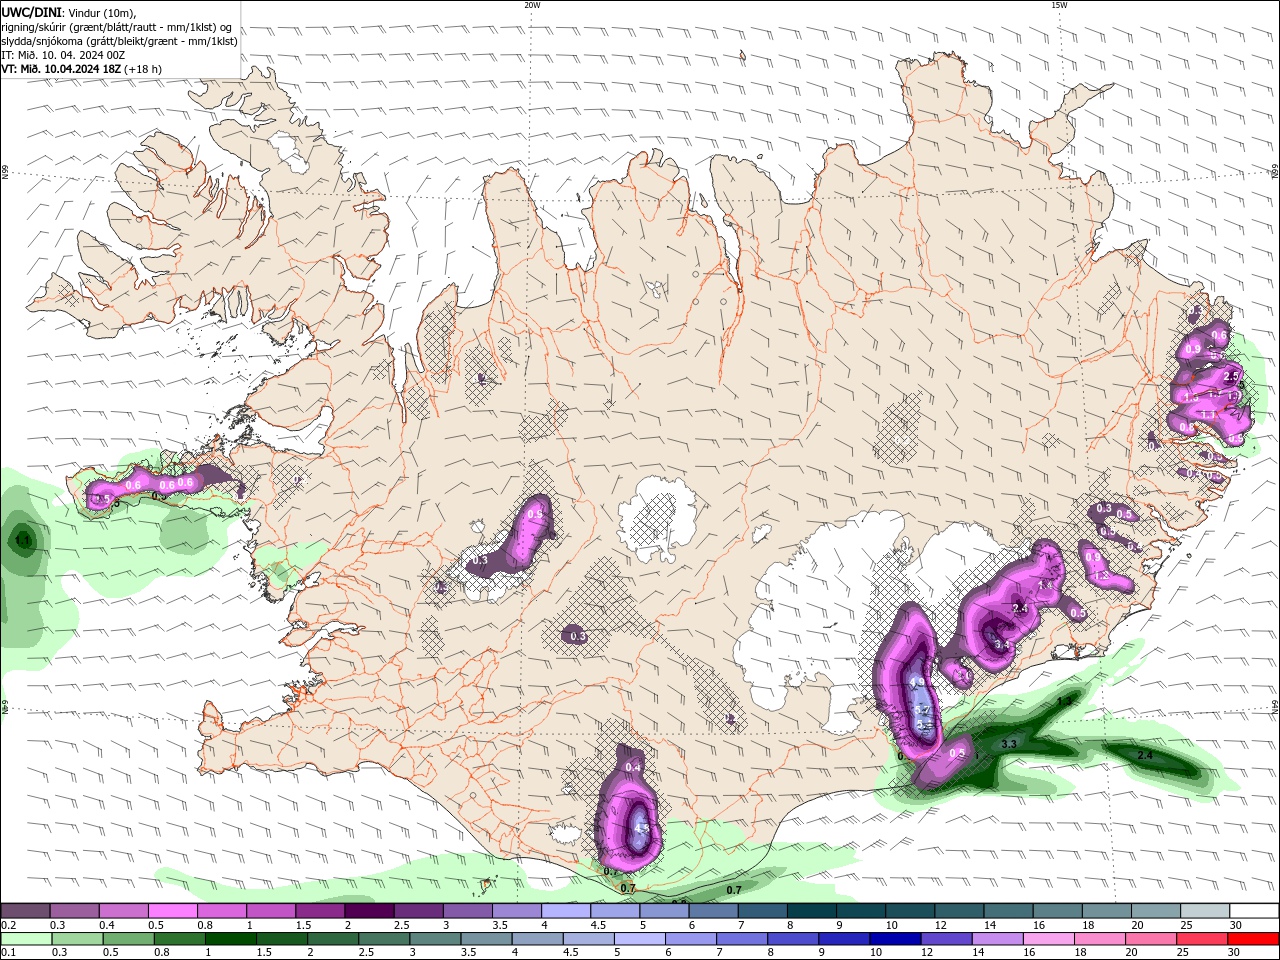Screen dimensions: 1280x960
Task: Click the '0.1' label under lower legend bar
Action: click(8, 953)
